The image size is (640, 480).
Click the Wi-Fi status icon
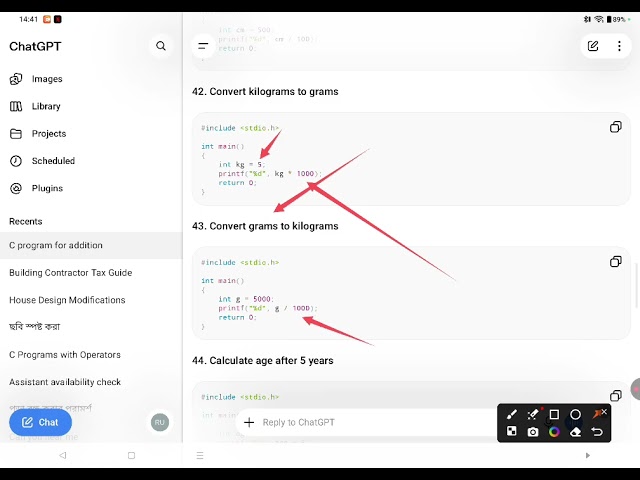pos(598,19)
